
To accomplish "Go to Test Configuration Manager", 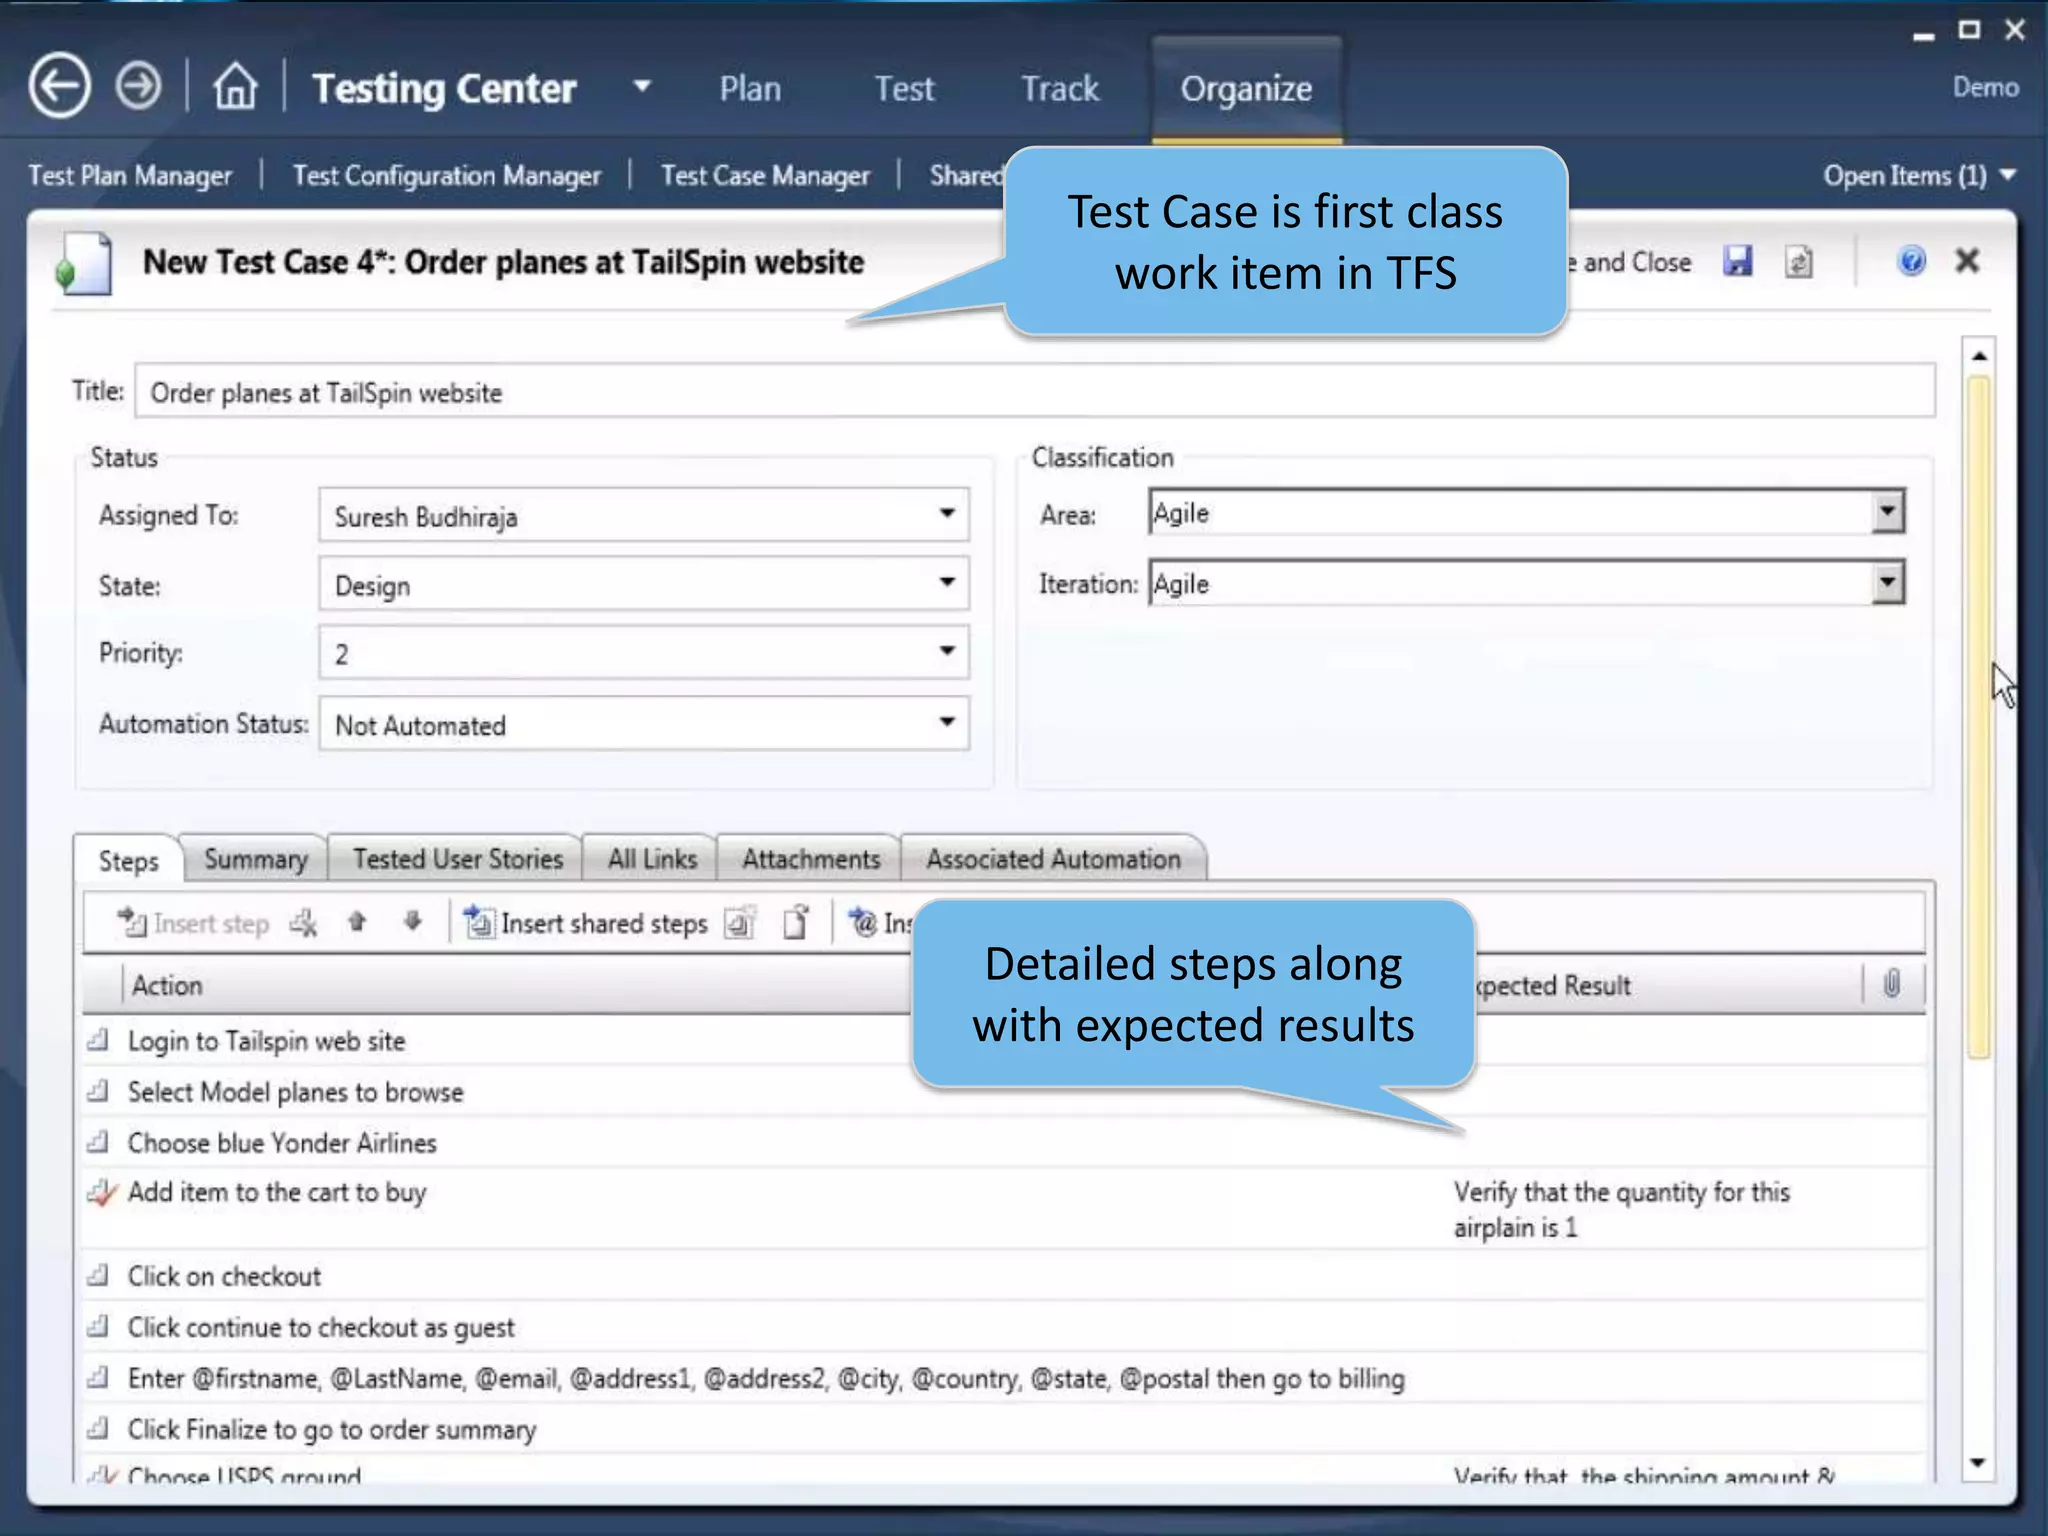I will 446,176.
